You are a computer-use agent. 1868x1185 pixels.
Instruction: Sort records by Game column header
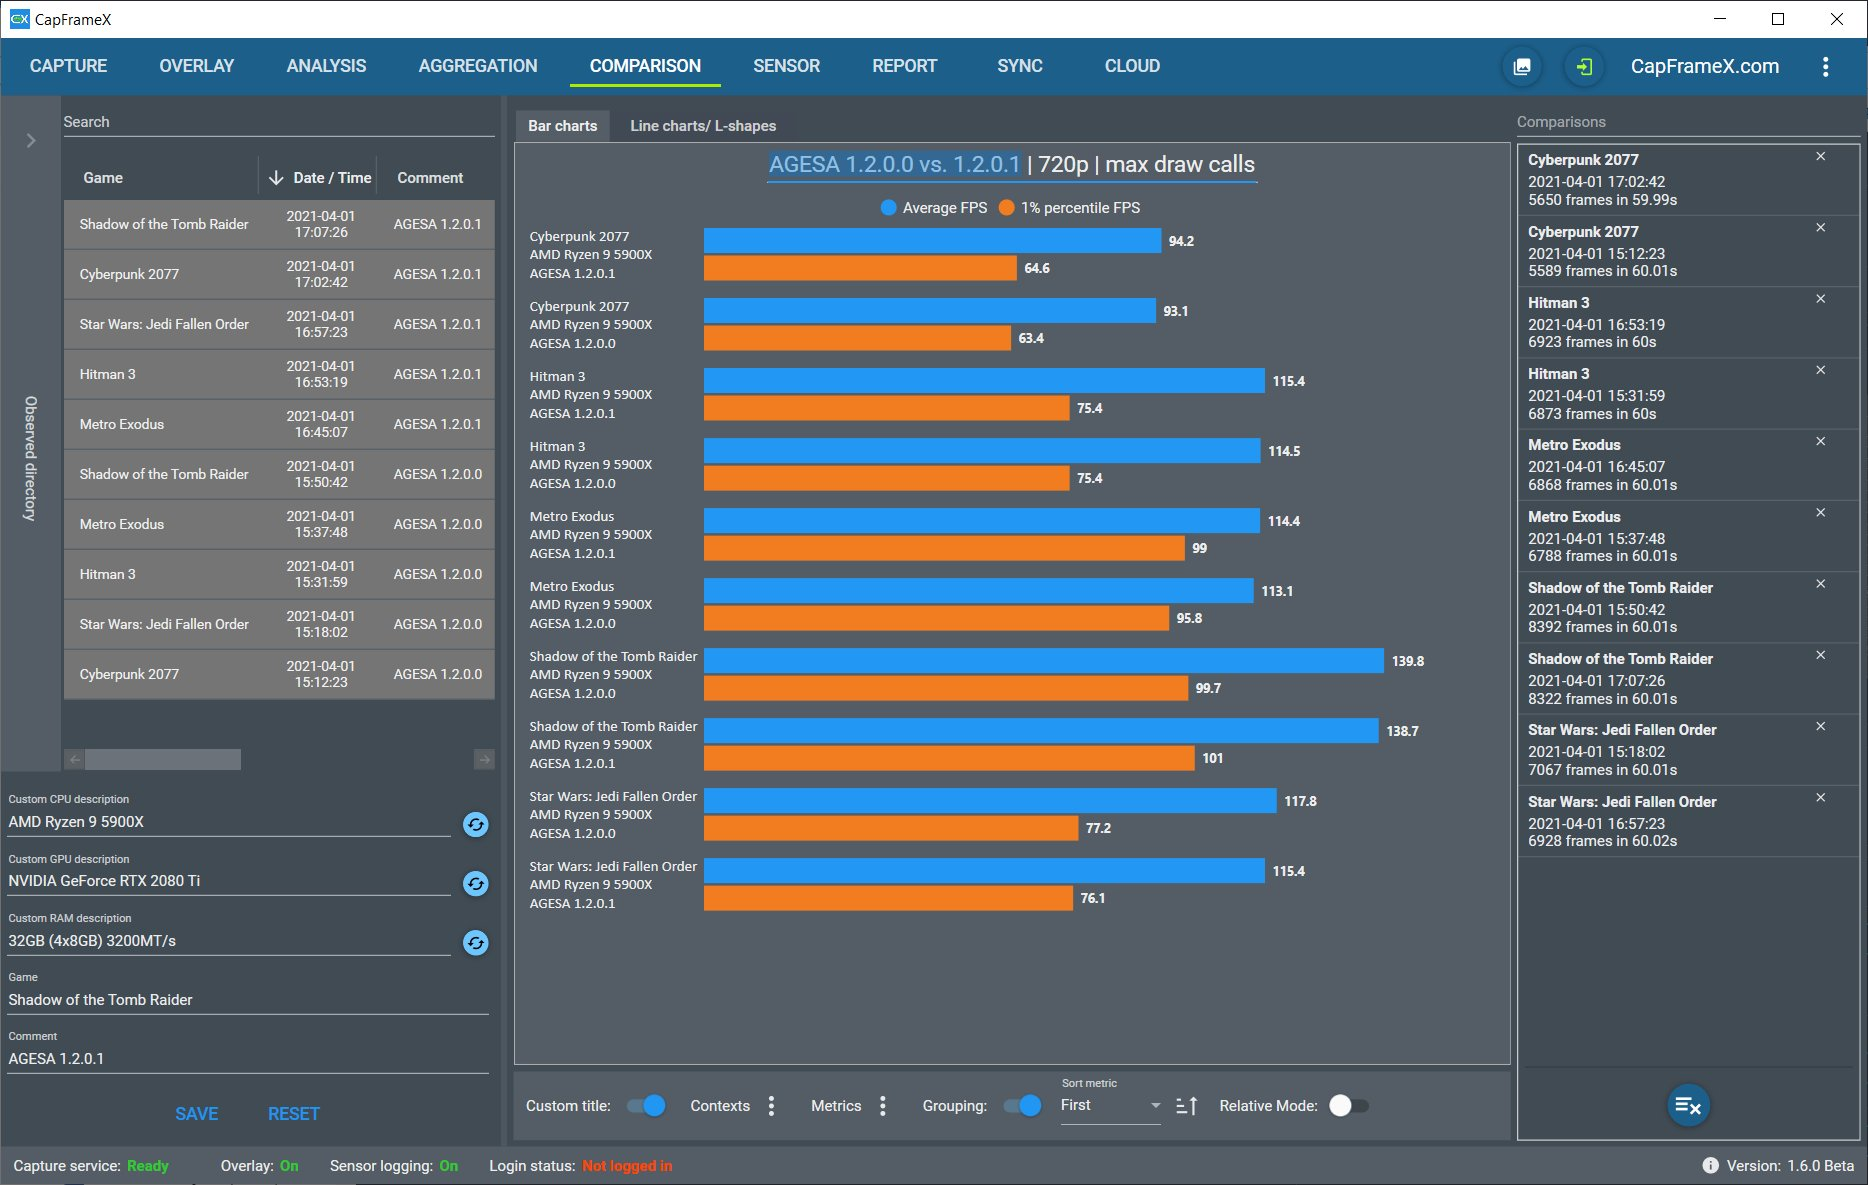[x=103, y=178]
